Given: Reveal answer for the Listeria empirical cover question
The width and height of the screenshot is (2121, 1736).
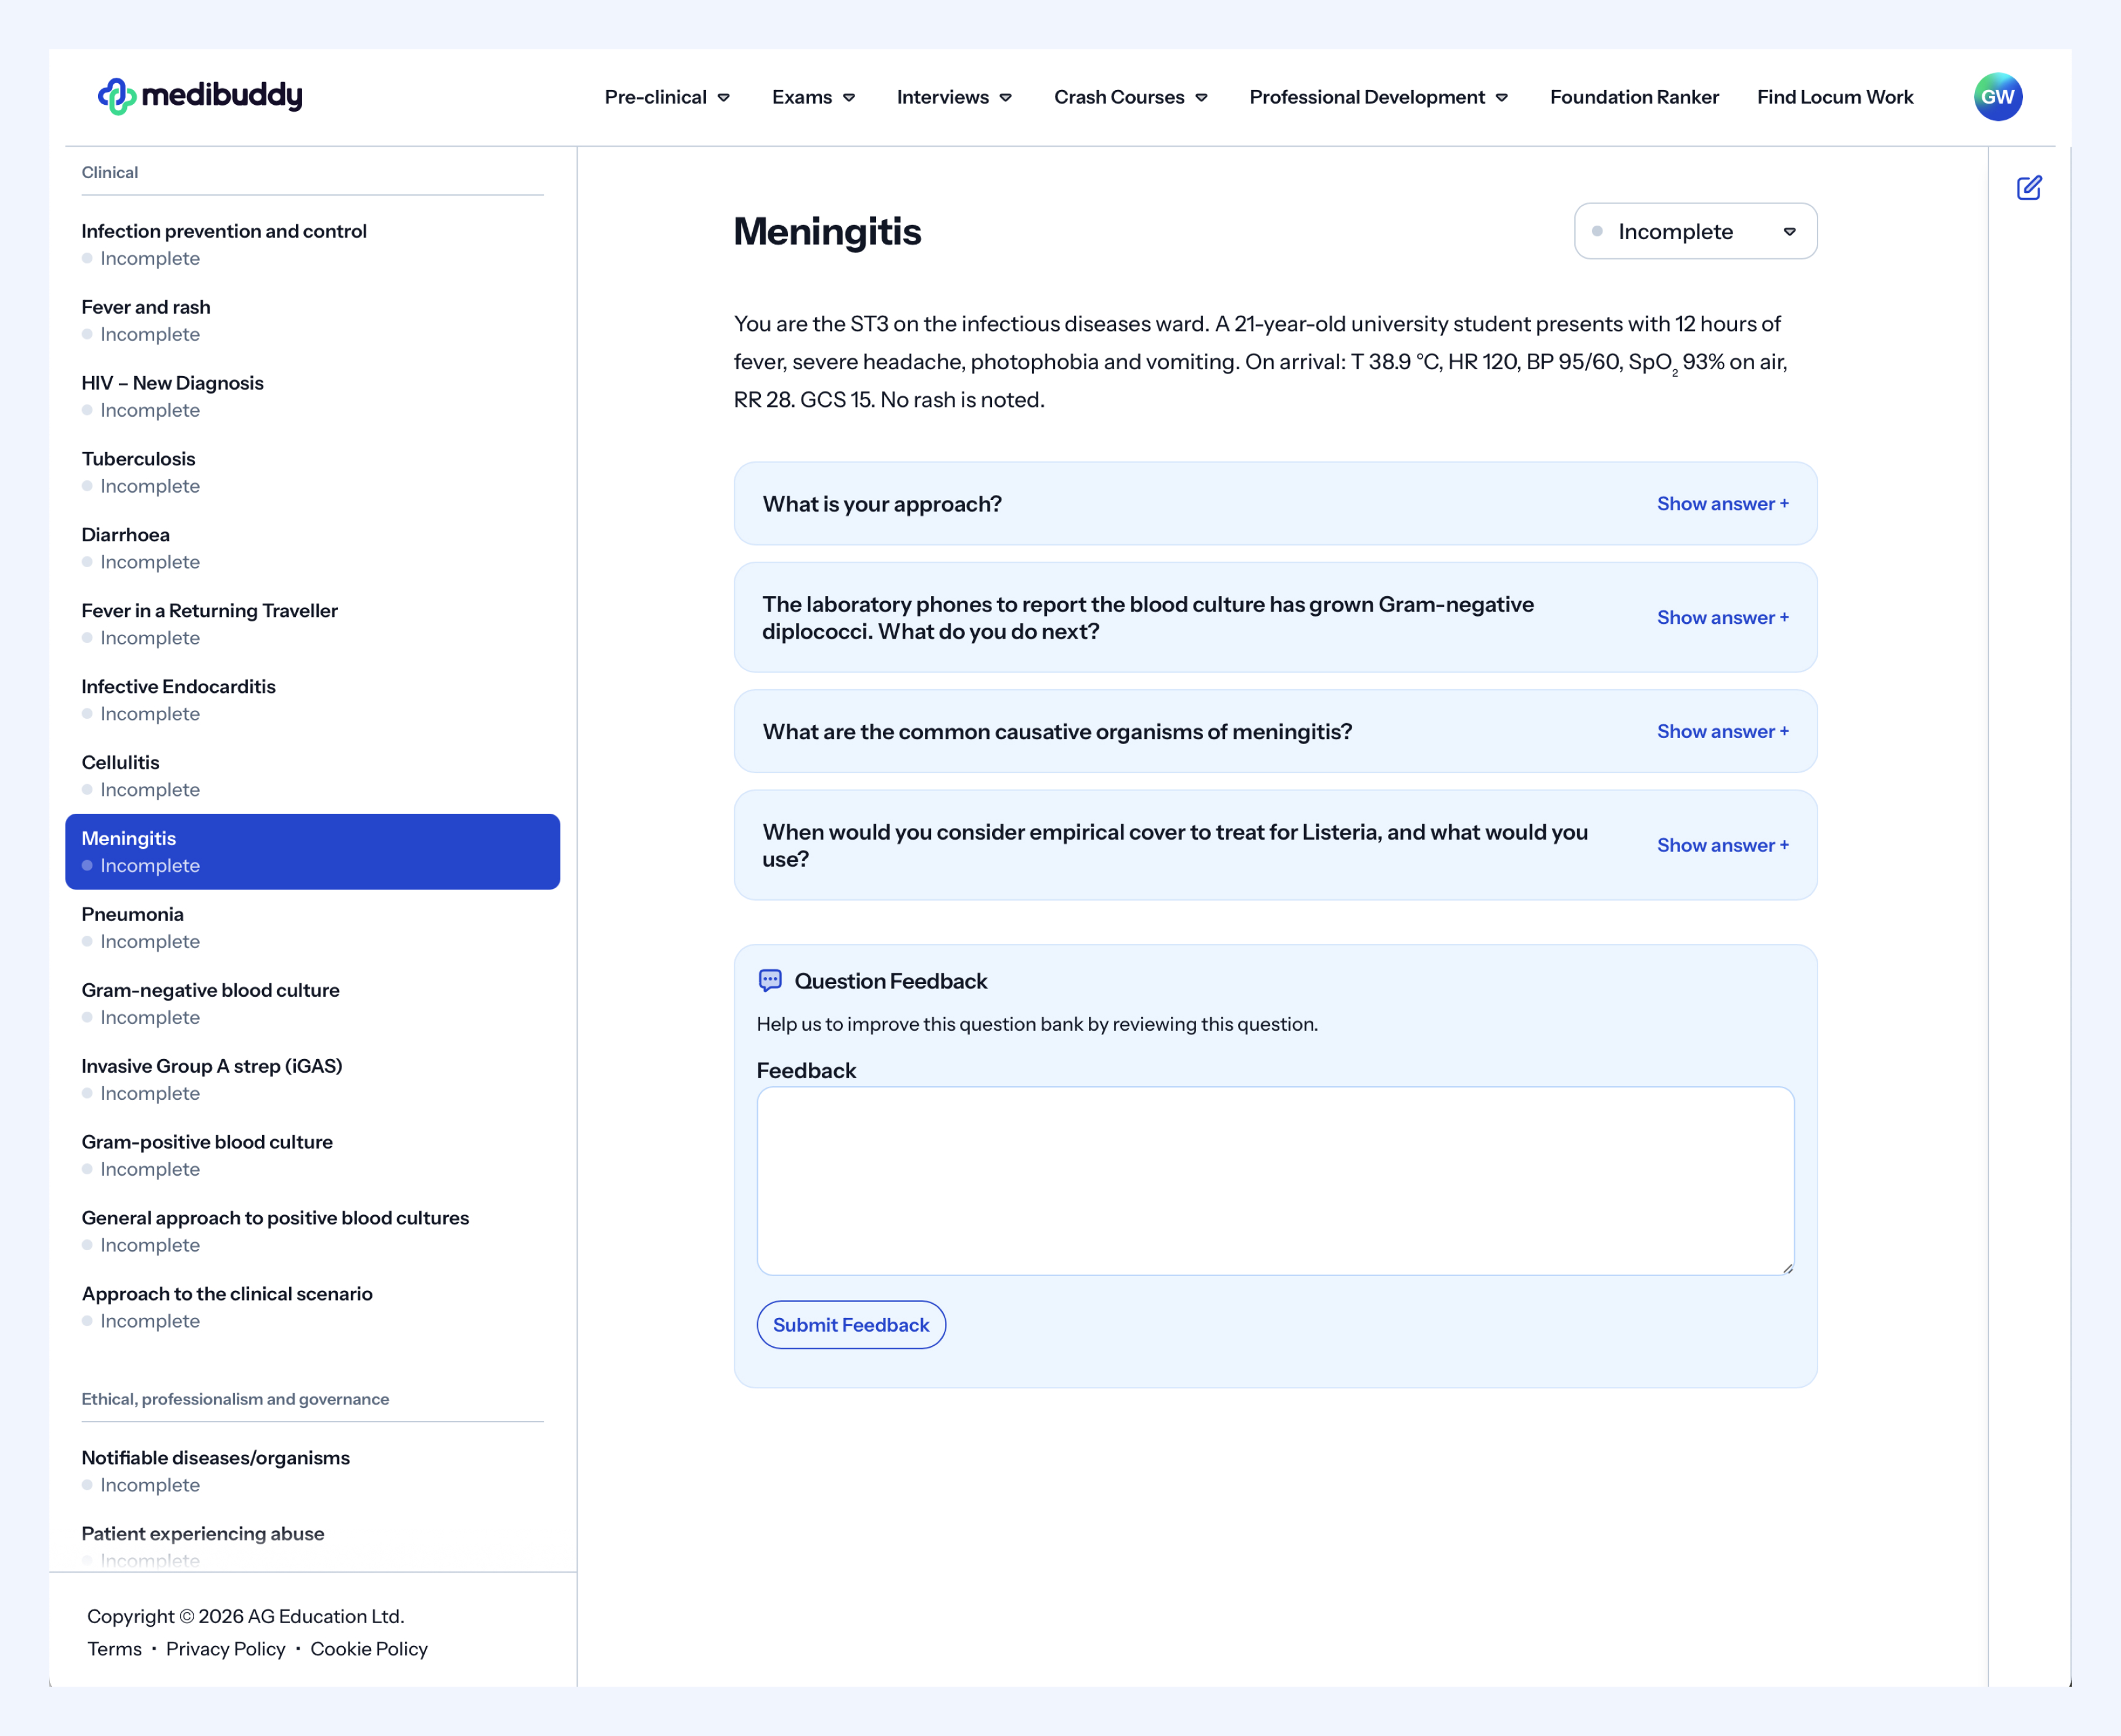Looking at the screenshot, I should (x=1722, y=846).
